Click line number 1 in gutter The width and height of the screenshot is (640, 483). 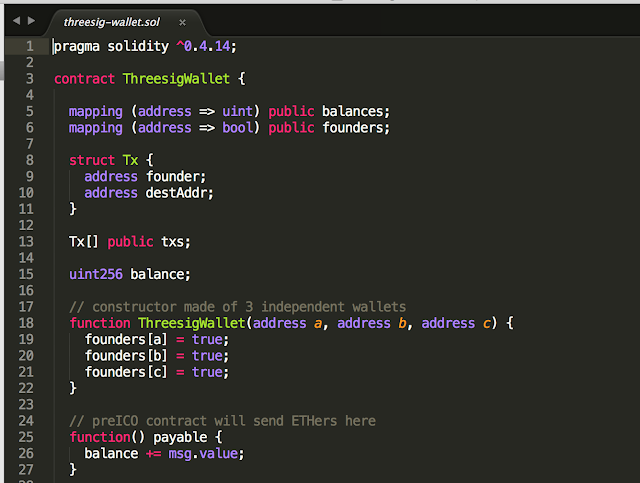pos(30,46)
